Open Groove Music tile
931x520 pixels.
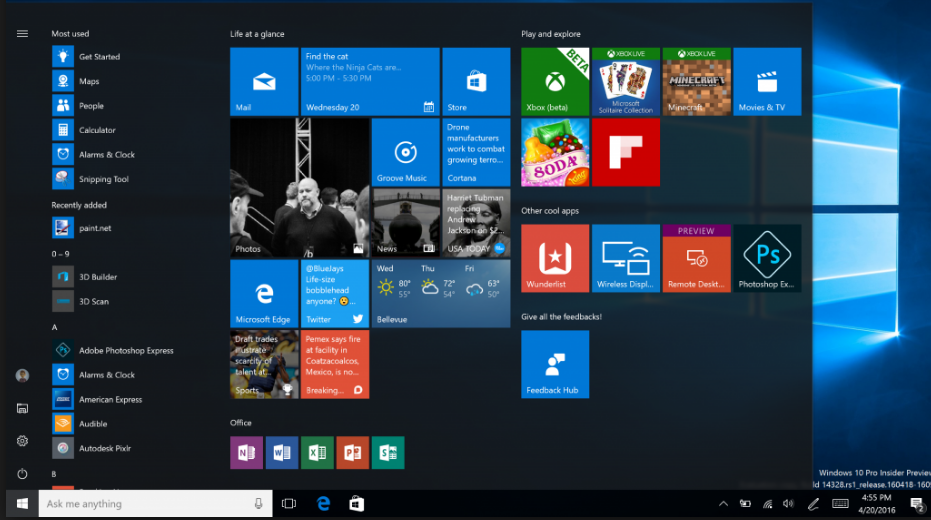pyautogui.click(x=406, y=152)
